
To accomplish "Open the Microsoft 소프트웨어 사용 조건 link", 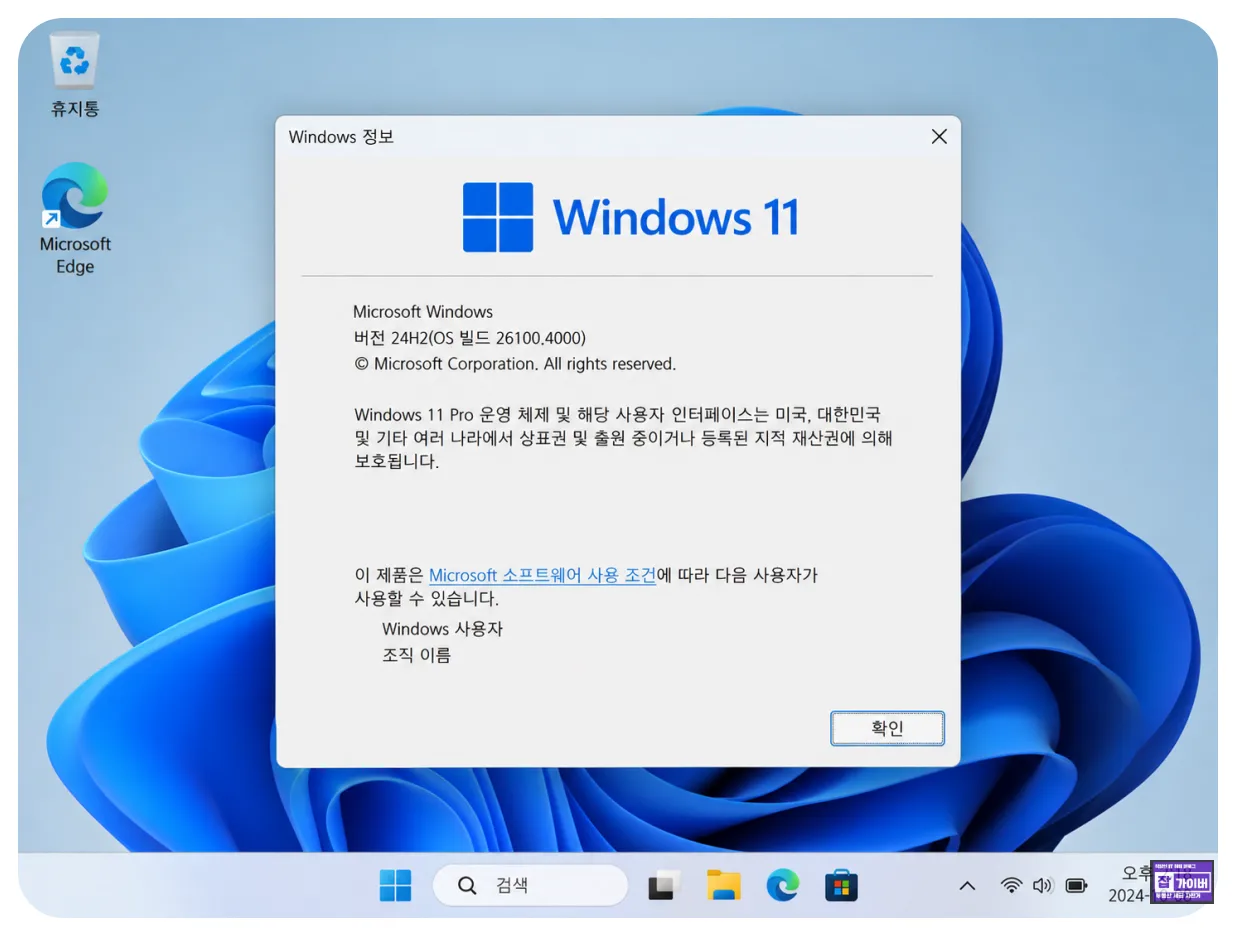I will (x=542, y=575).
